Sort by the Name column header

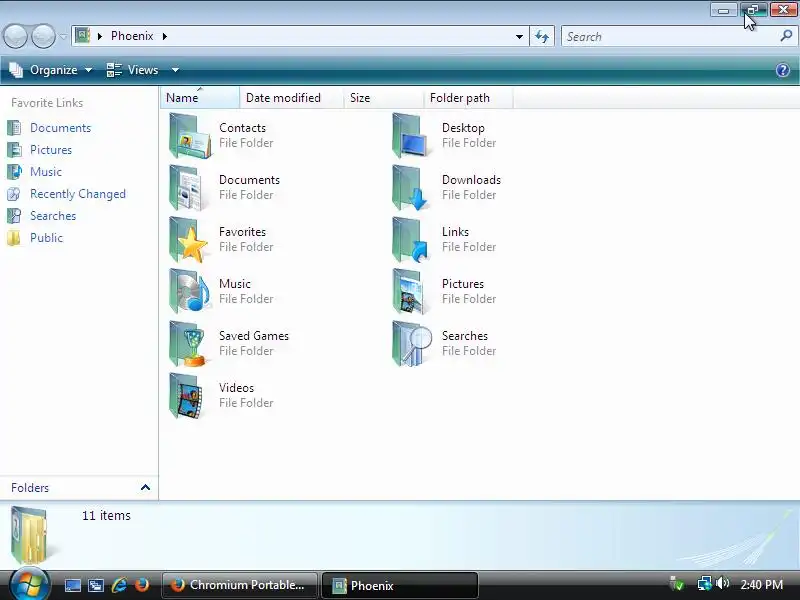click(199, 97)
